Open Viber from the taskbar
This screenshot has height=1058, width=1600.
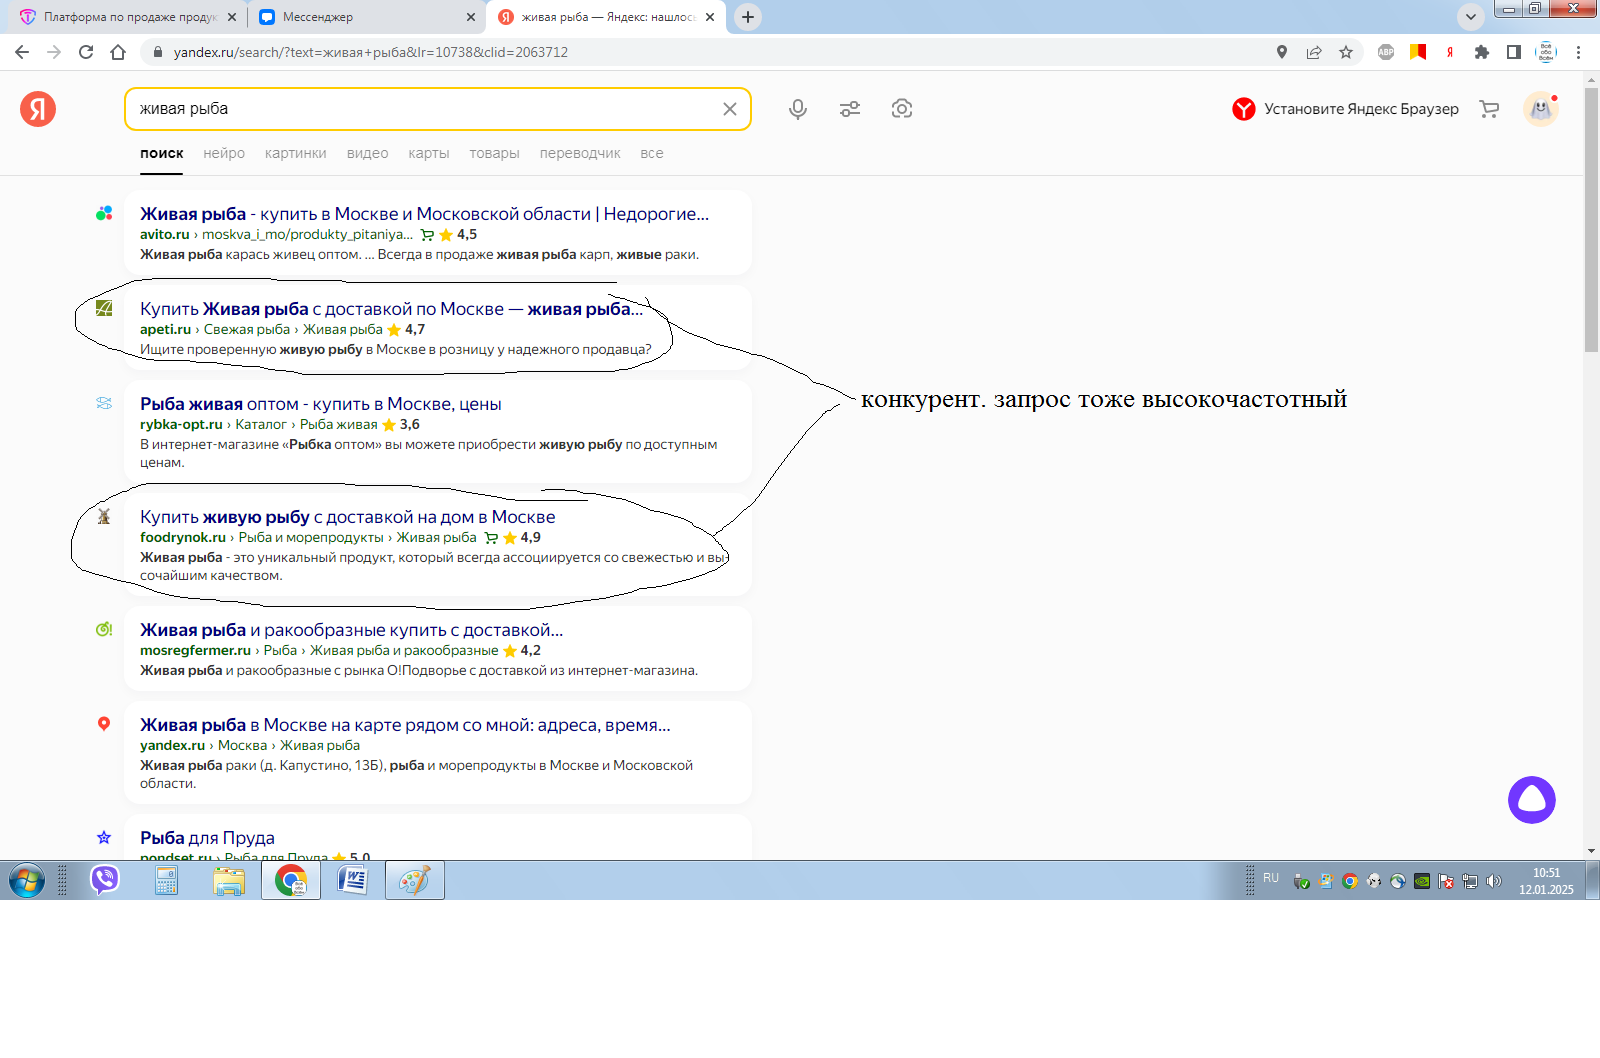[104, 880]
